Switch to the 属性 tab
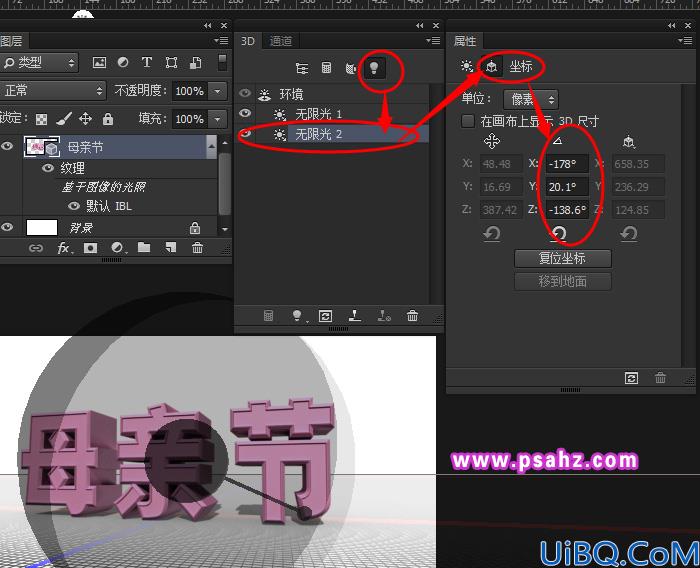Image resolution: width=700 pixels, height=568 pixels. coord(465,41)
